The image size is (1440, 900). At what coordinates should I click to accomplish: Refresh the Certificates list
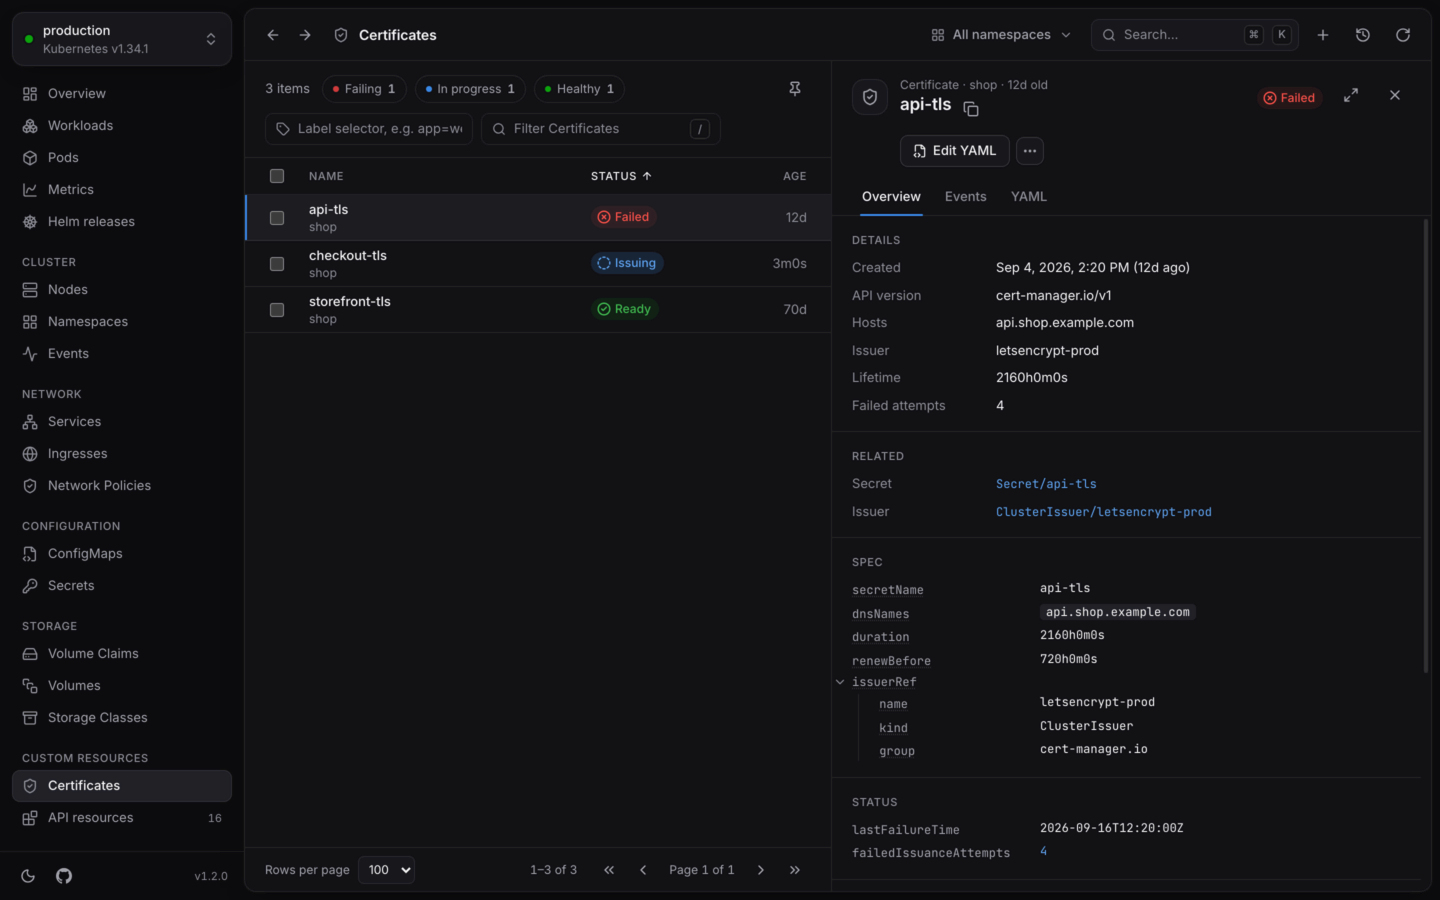pyautogui.click(x=1403, y=35)
